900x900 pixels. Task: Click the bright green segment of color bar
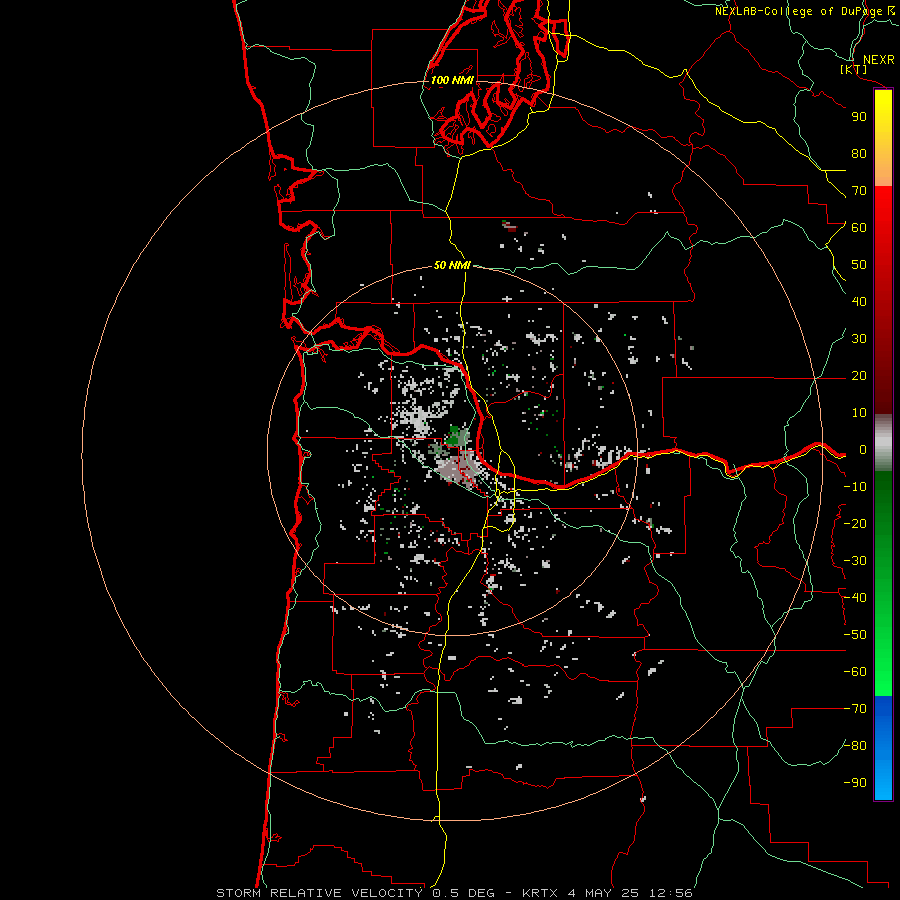click(883, 660)
